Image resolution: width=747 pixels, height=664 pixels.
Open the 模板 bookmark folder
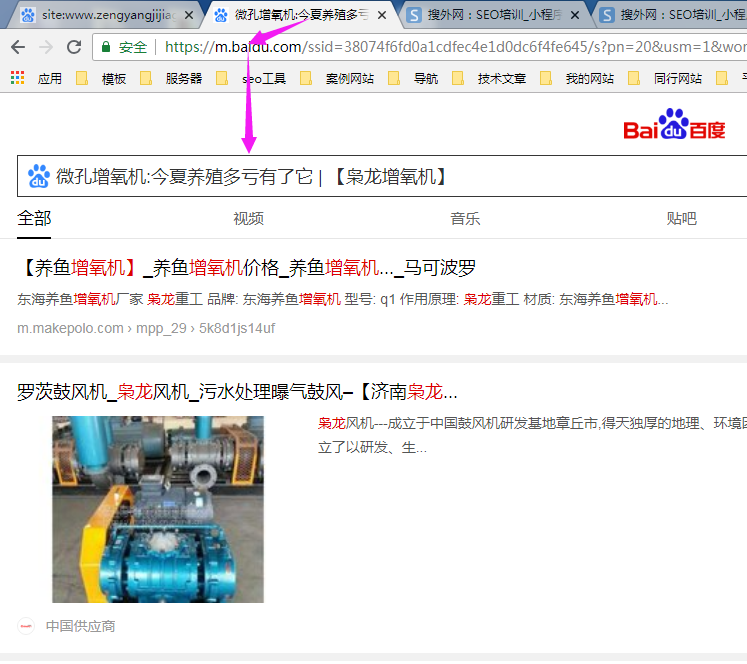[x=103, y=78]
